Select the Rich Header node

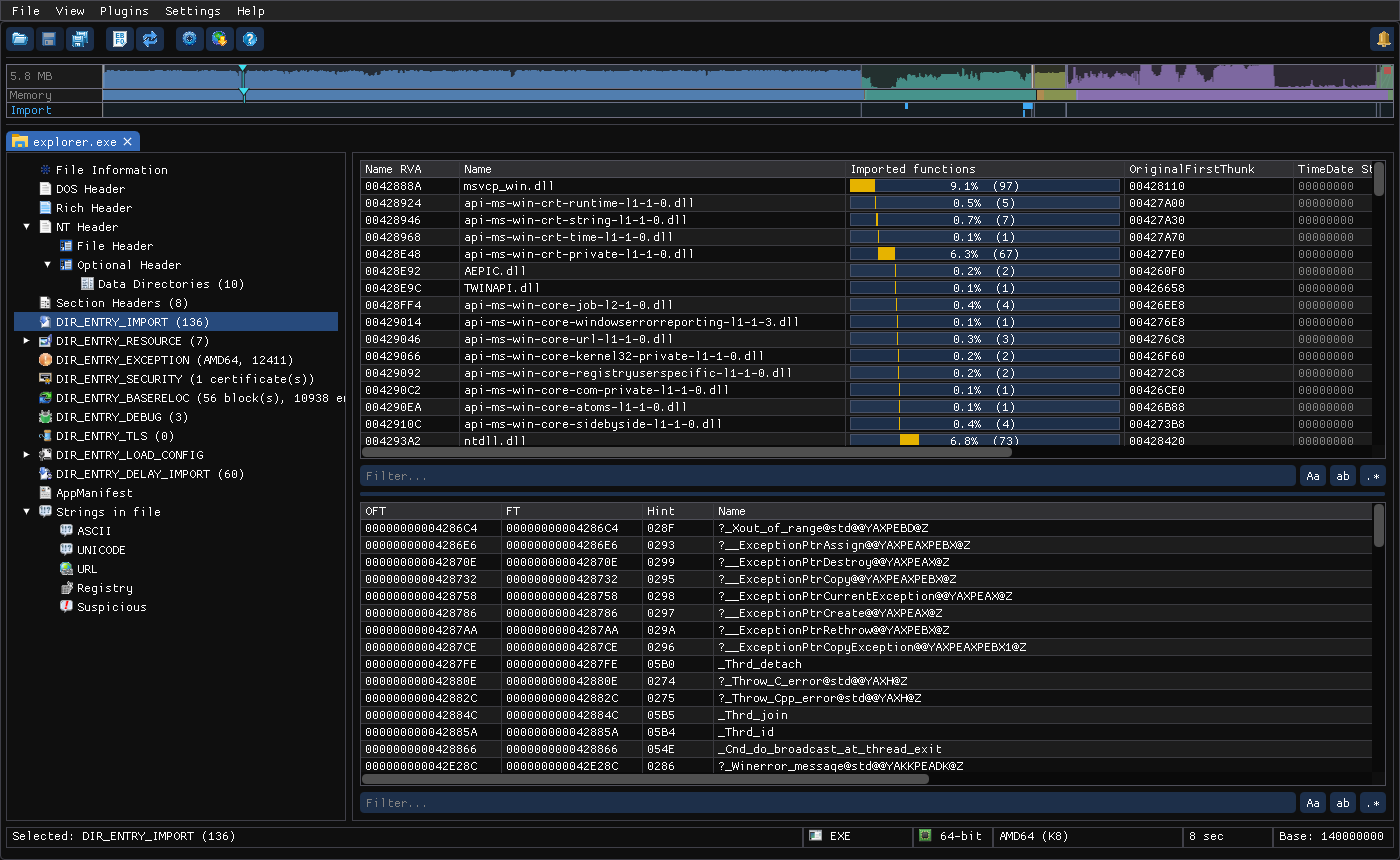[93, 208]
